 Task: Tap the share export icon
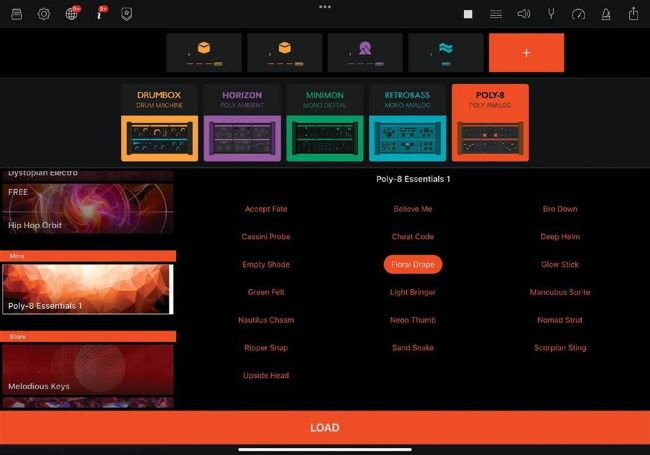(x=633, y=14)
